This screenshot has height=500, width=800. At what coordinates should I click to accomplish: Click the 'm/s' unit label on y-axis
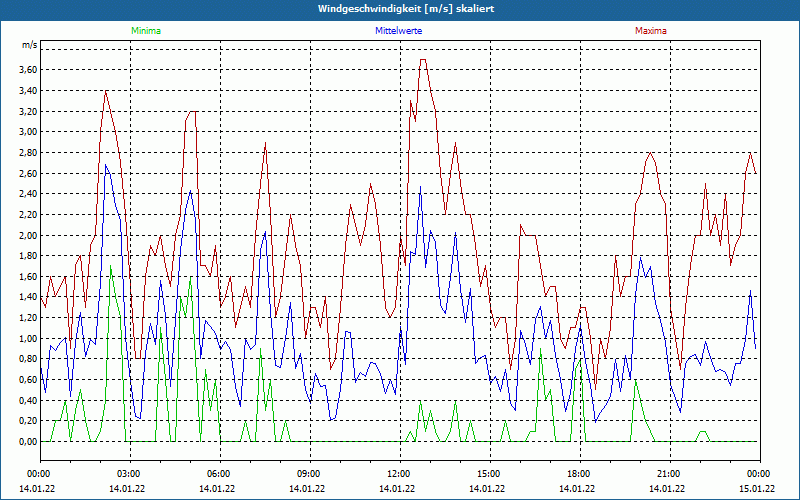30,45
